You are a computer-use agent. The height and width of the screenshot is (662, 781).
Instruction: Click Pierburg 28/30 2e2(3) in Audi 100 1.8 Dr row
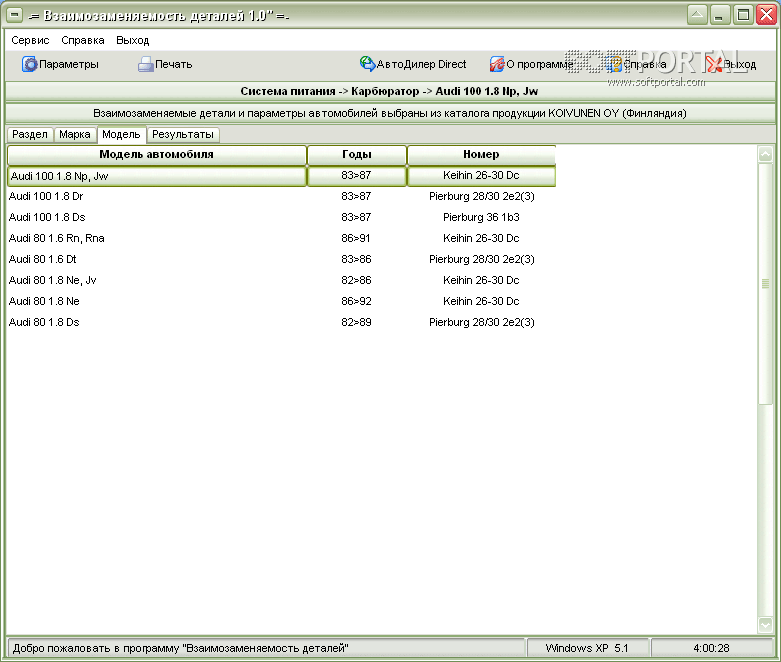(x=482, y=196)
